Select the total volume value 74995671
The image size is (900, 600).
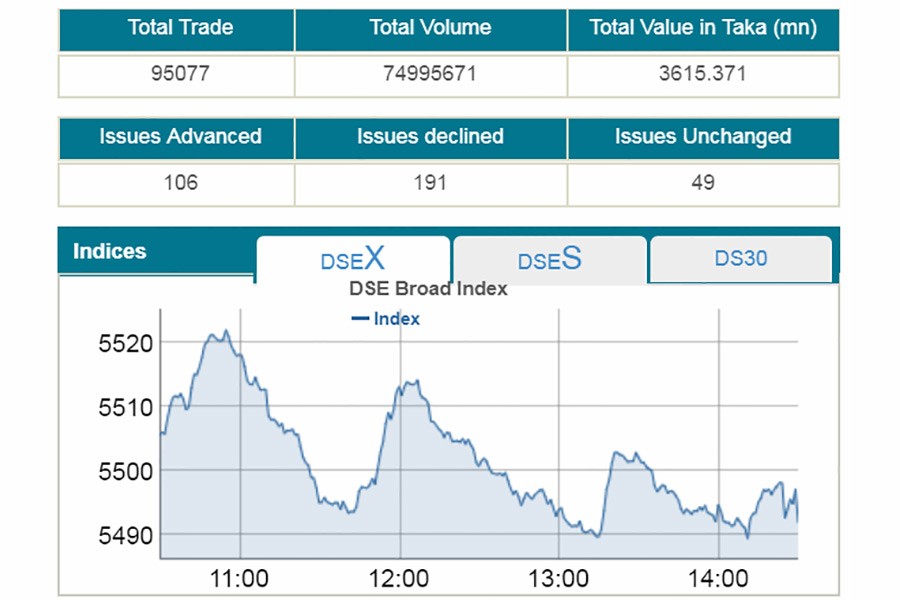(430, 75)
